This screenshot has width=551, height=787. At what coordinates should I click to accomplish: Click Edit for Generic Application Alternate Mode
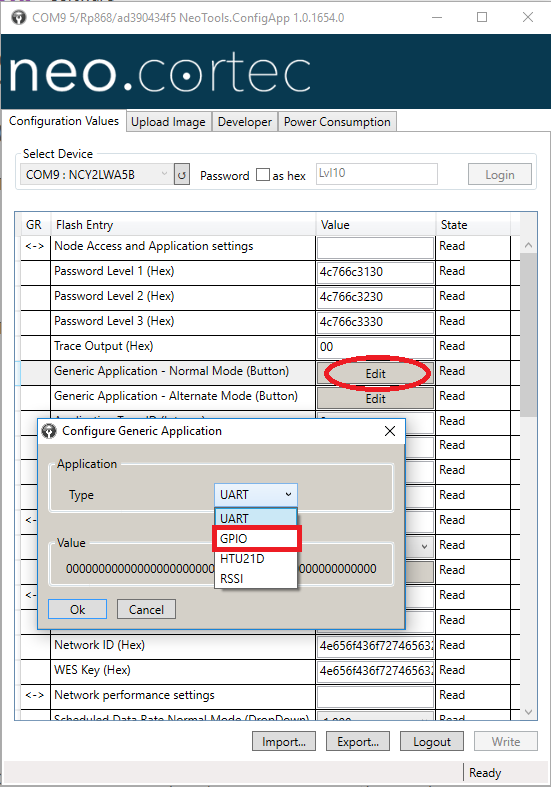(375, 399)
